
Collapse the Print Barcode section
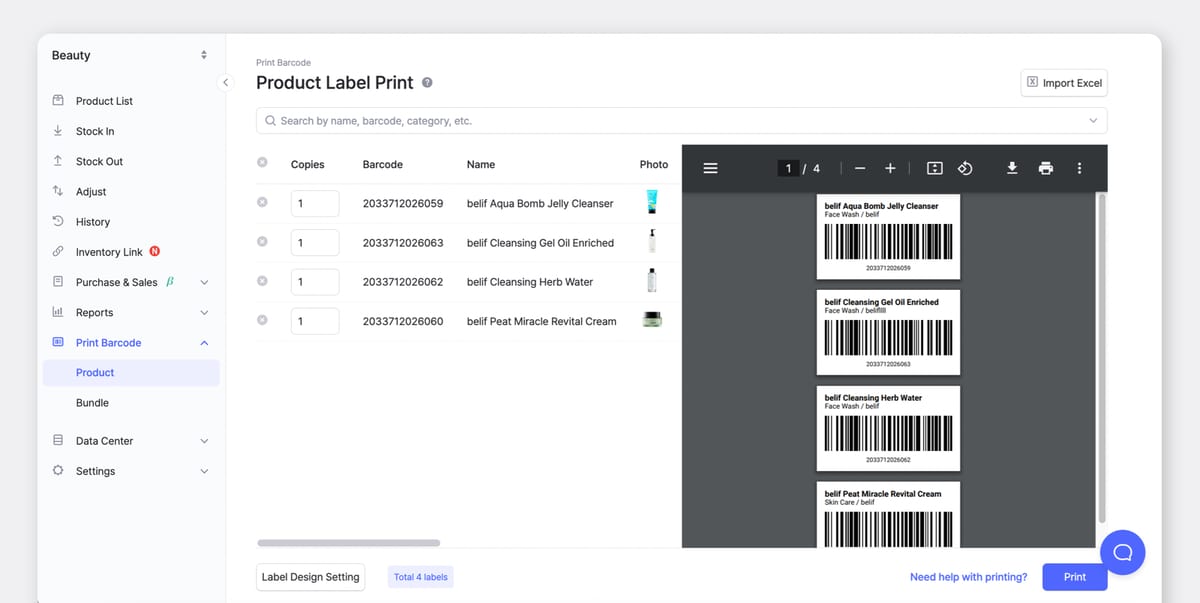203,342
